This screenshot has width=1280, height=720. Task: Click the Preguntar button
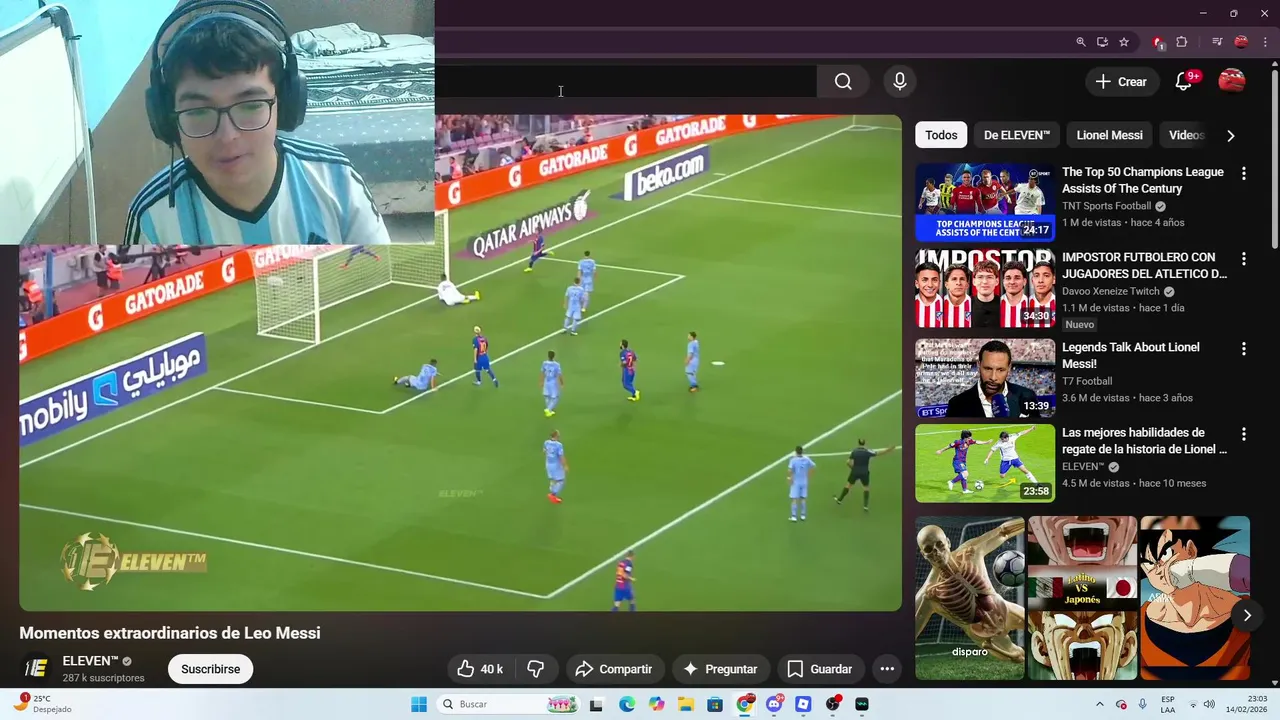tap(719, 669)
